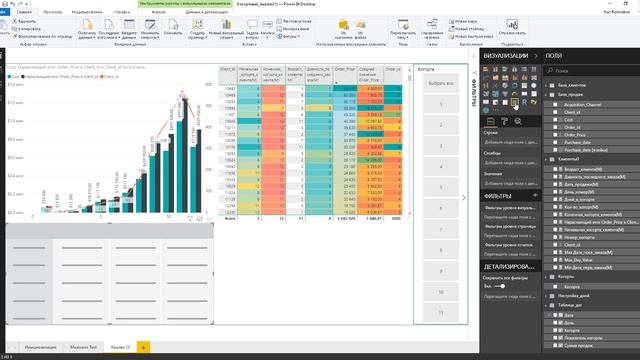Click Новая быстрая мера (Quick measure)
The height and width of the screenshot is (360, 640).
[471, 36]
